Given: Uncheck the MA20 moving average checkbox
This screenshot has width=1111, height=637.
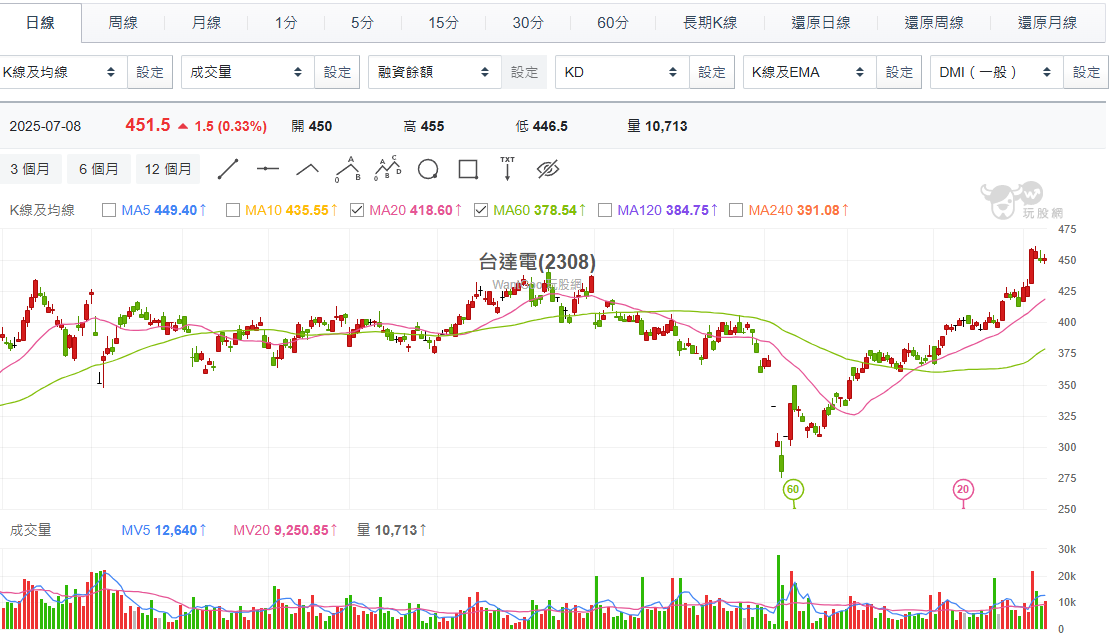Looking at the screenshot, I should point(357,210).
